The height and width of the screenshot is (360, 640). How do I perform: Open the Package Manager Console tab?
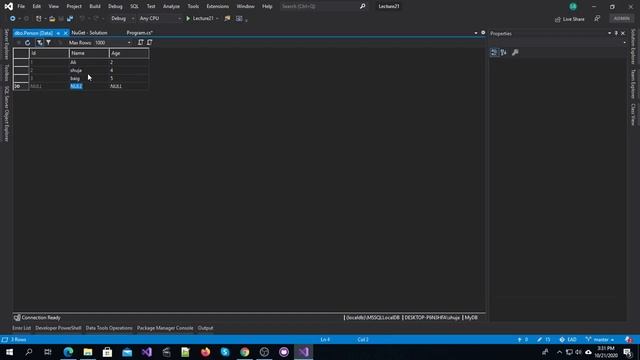pos(165,328)
